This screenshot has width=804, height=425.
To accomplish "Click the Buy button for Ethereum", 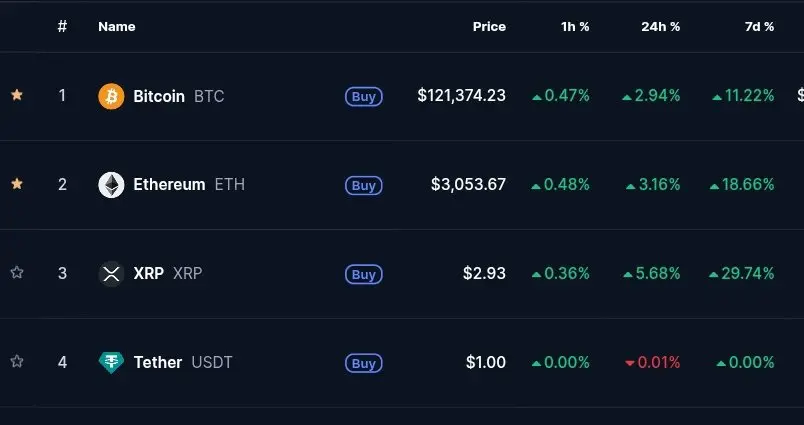I will (x=364, y=186).
